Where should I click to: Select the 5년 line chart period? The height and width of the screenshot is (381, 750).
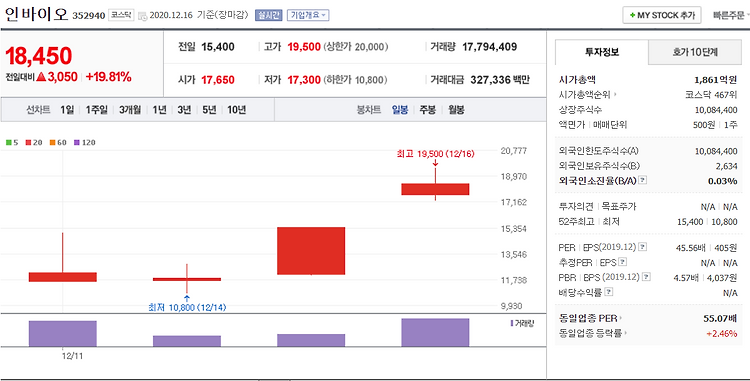(x=209, y=110)
